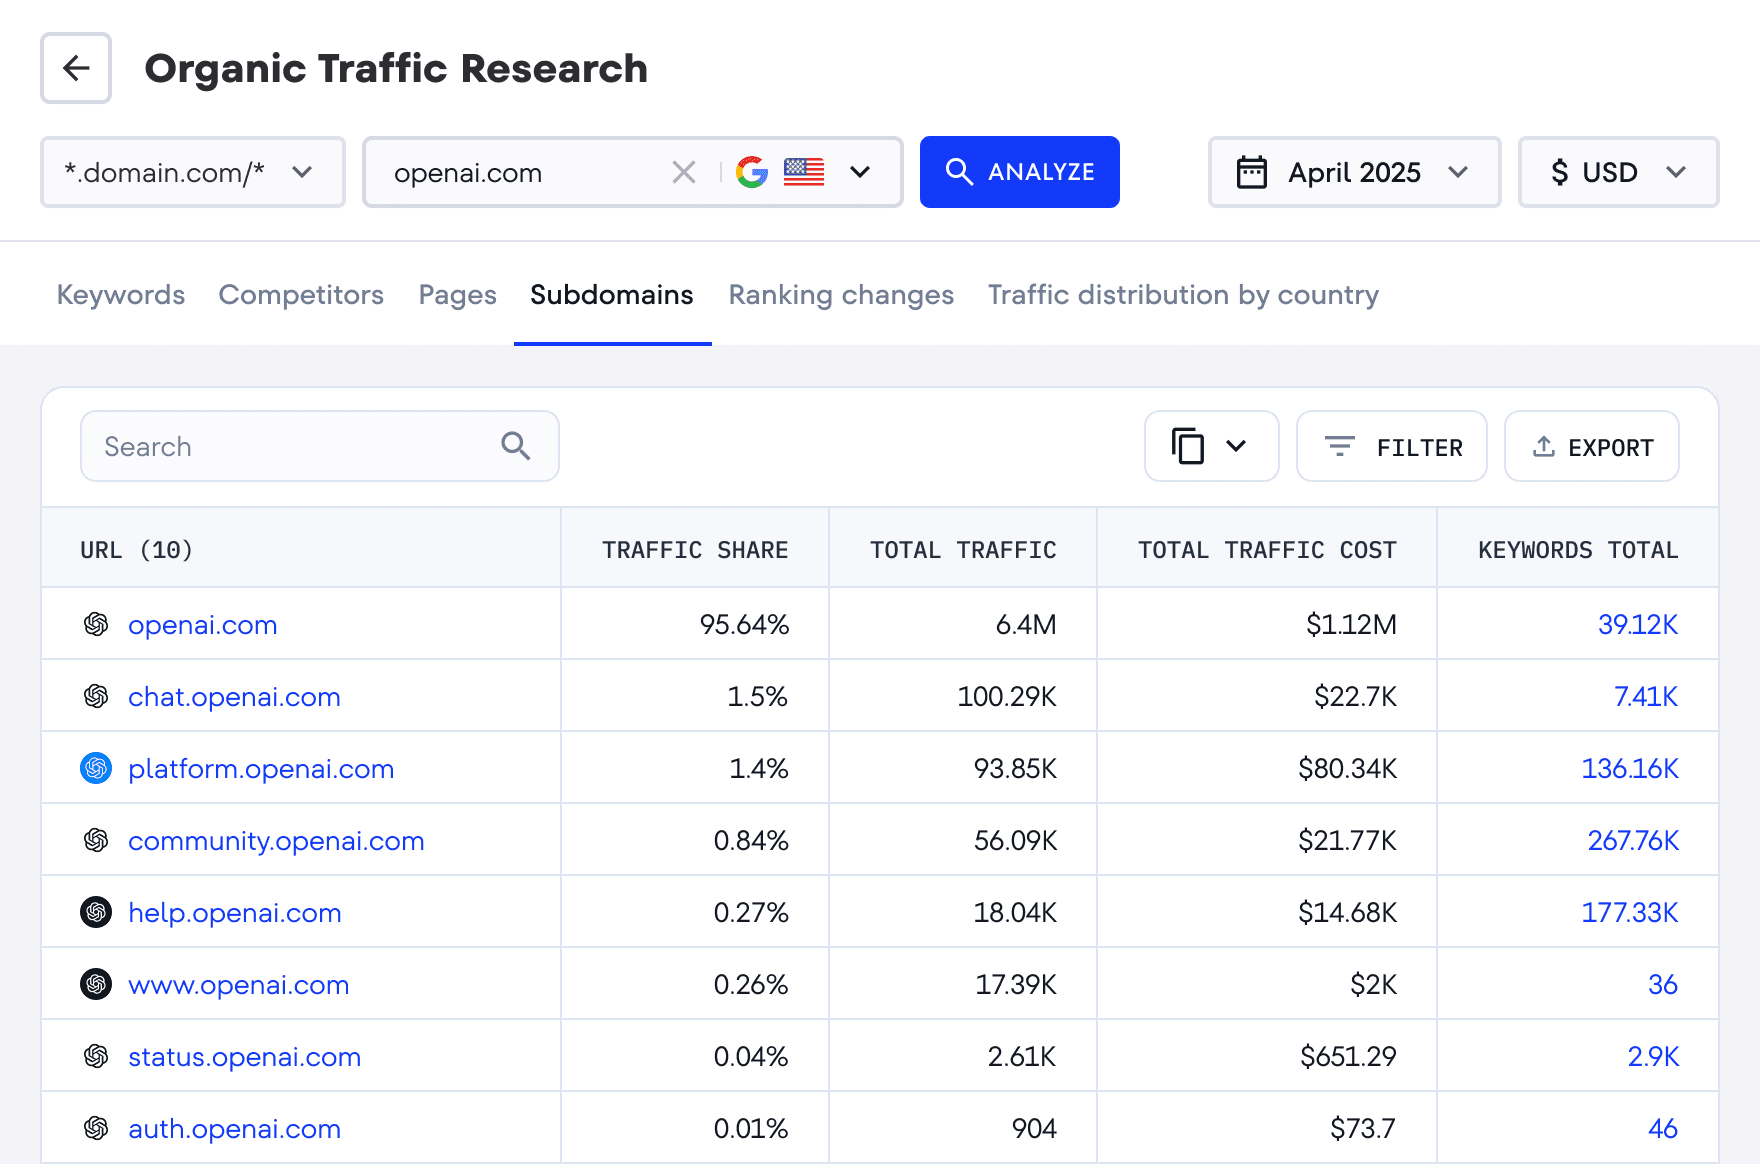Click the Filter icon button
Screen dimensions: 1760x1164
point(1341,446)
